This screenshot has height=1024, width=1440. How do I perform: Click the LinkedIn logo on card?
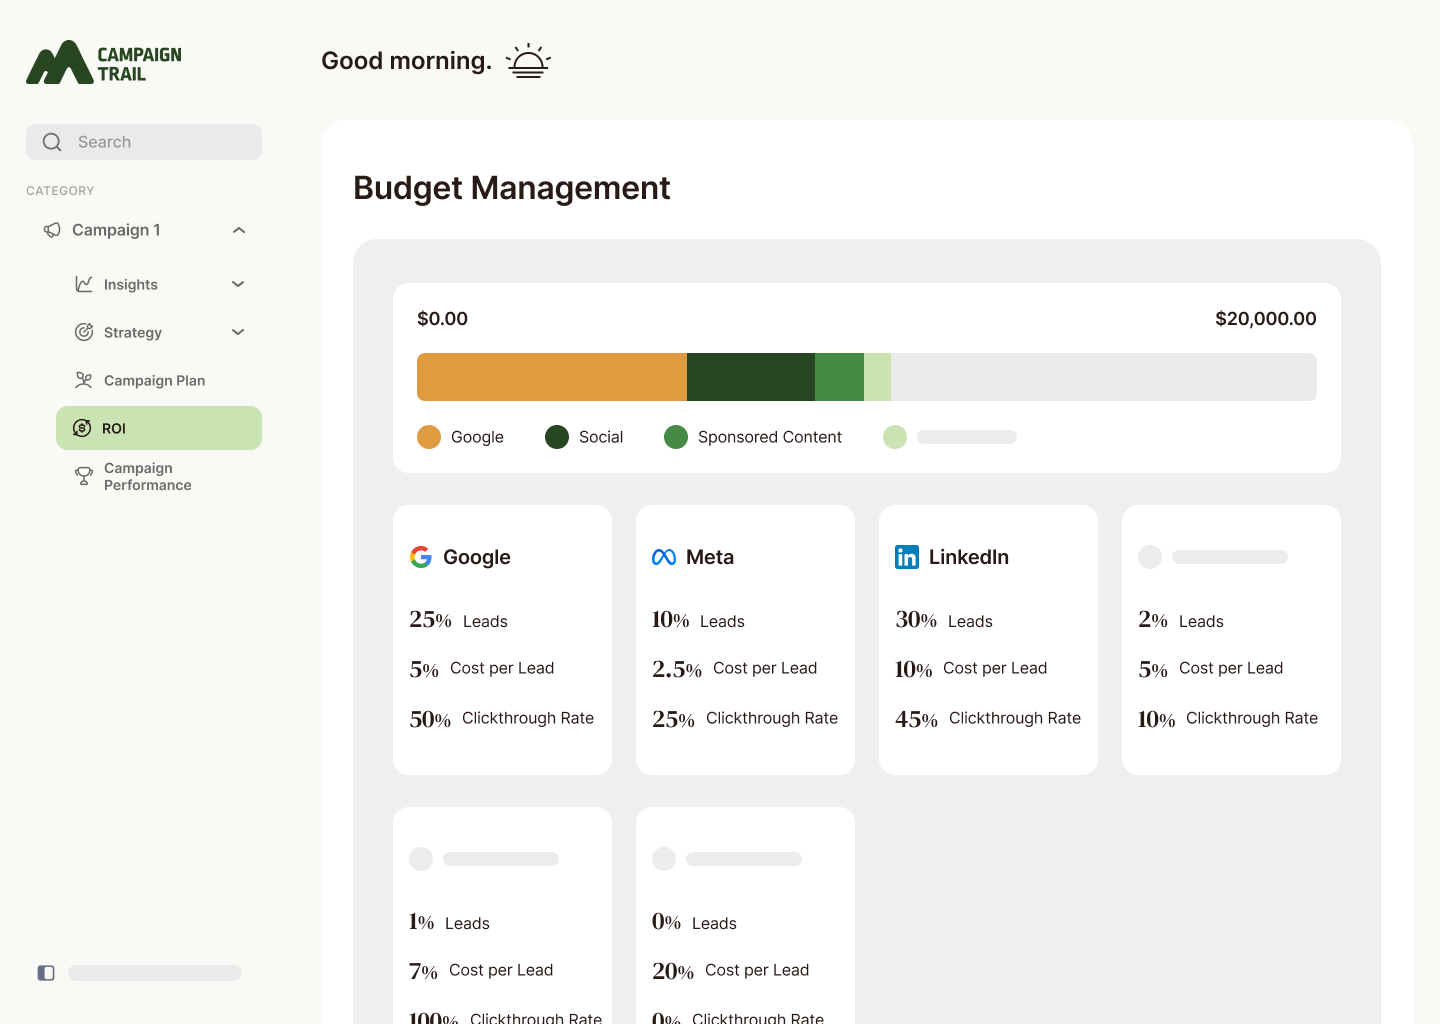click(907, 557)
